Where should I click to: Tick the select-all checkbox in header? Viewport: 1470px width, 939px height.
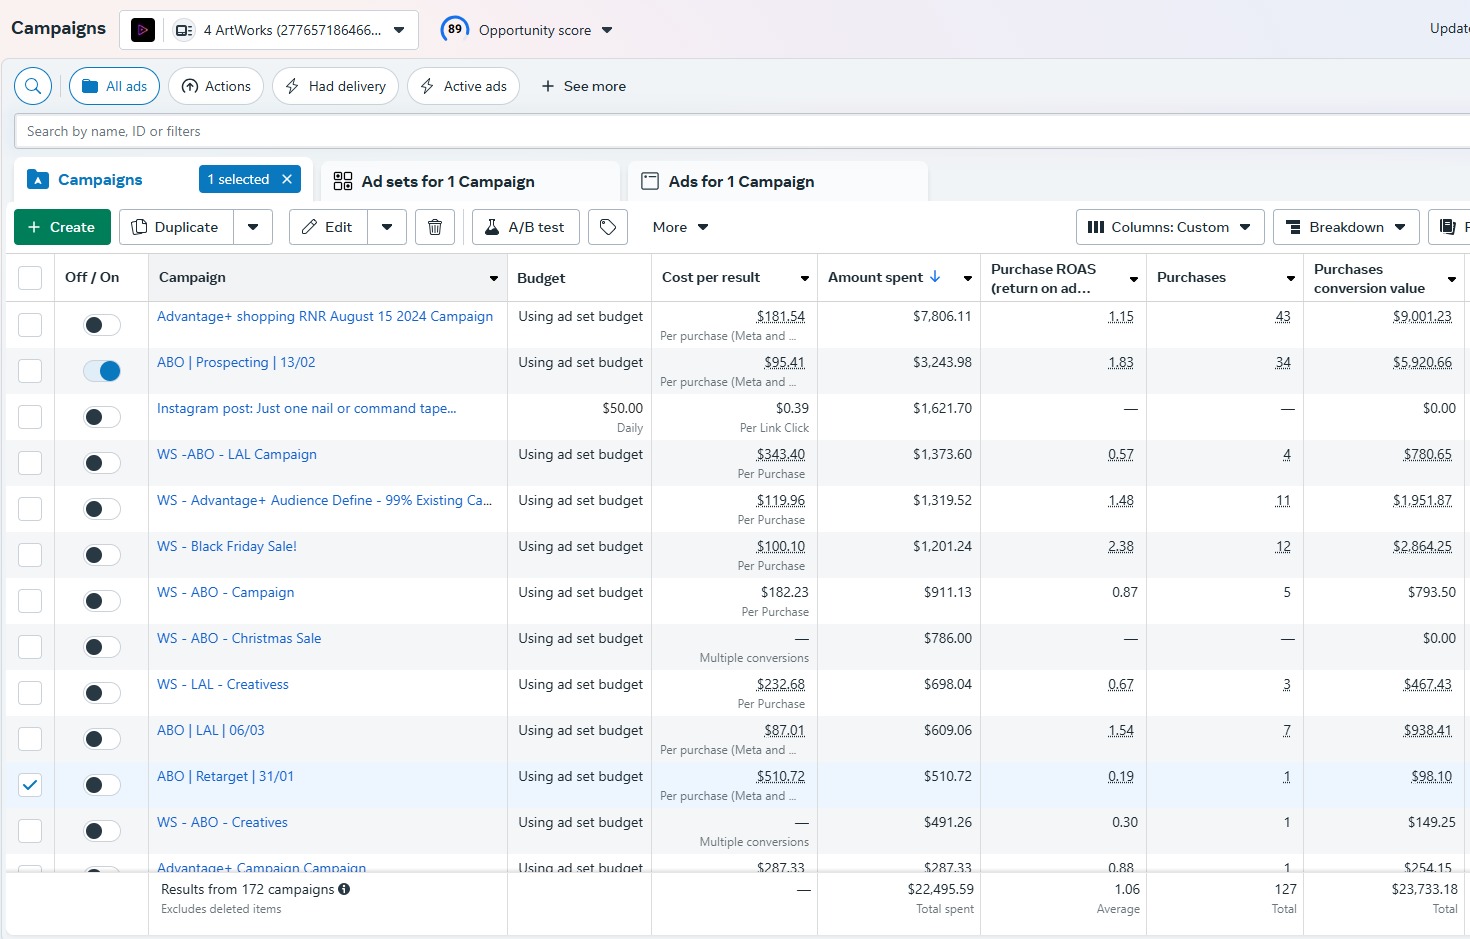(30, 277)
